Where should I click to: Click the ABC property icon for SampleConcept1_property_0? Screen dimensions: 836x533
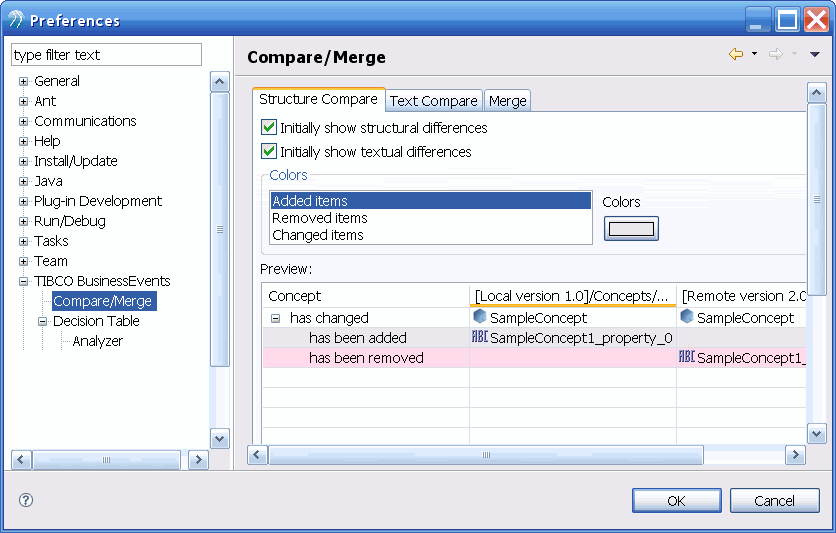tap(480, 337)
